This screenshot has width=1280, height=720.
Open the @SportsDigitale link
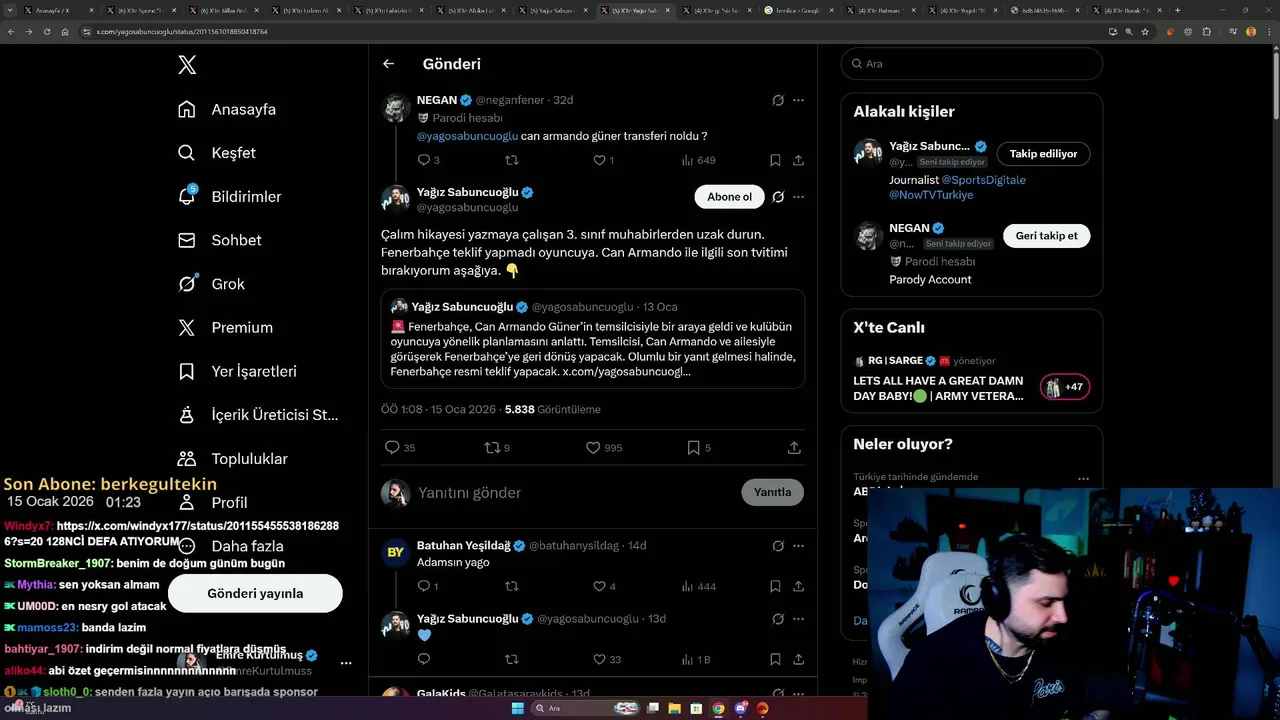point(983,180)
